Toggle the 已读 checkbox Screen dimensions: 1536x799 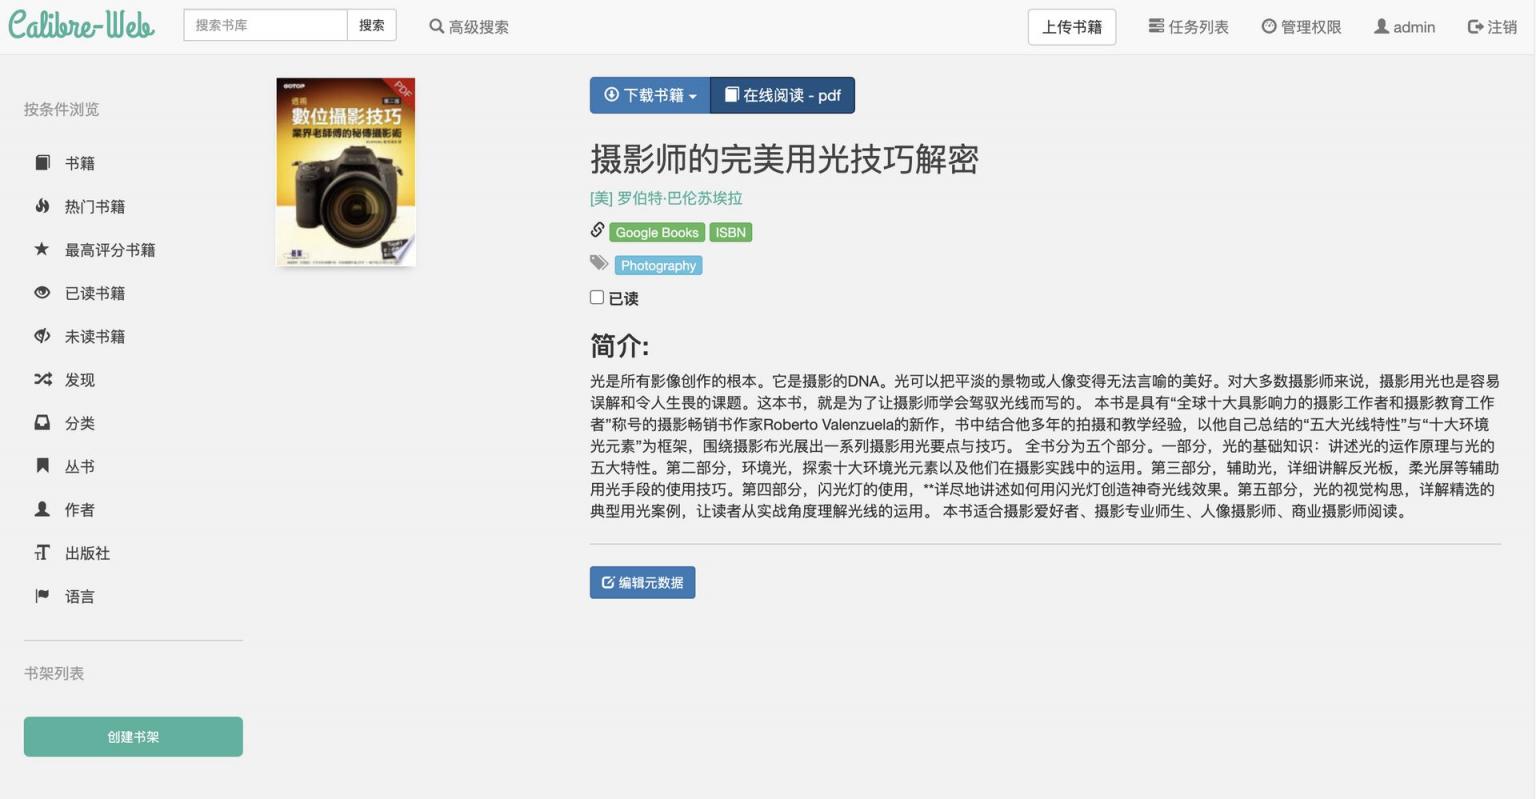point(597,297)
